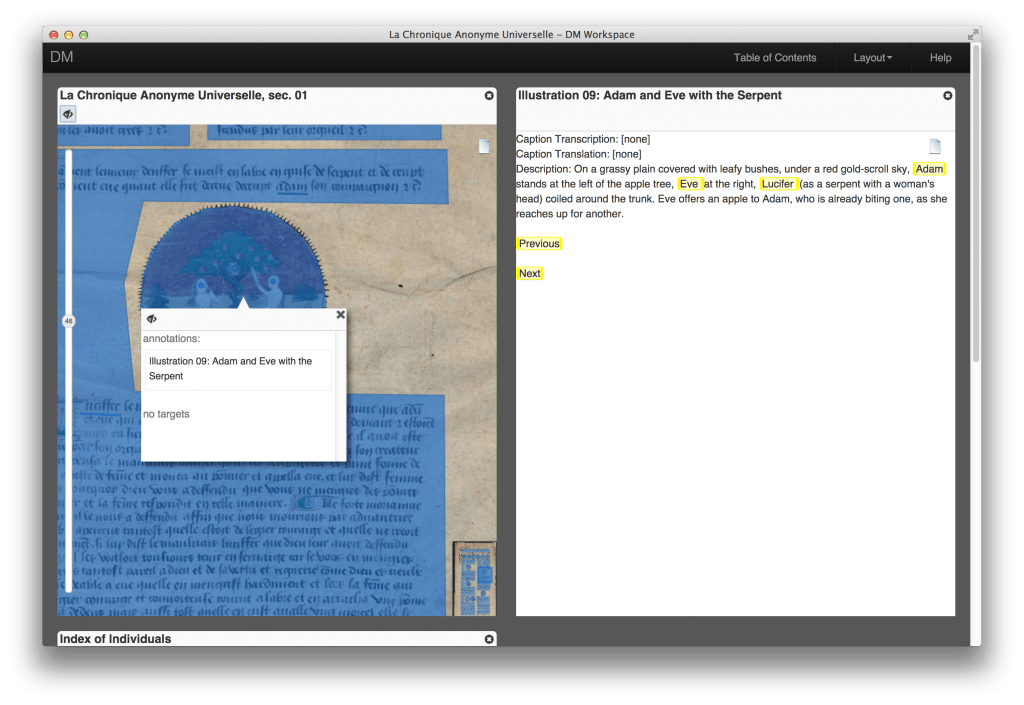Click the zoom slider handle on manuscript

click(x=69, y=321)
